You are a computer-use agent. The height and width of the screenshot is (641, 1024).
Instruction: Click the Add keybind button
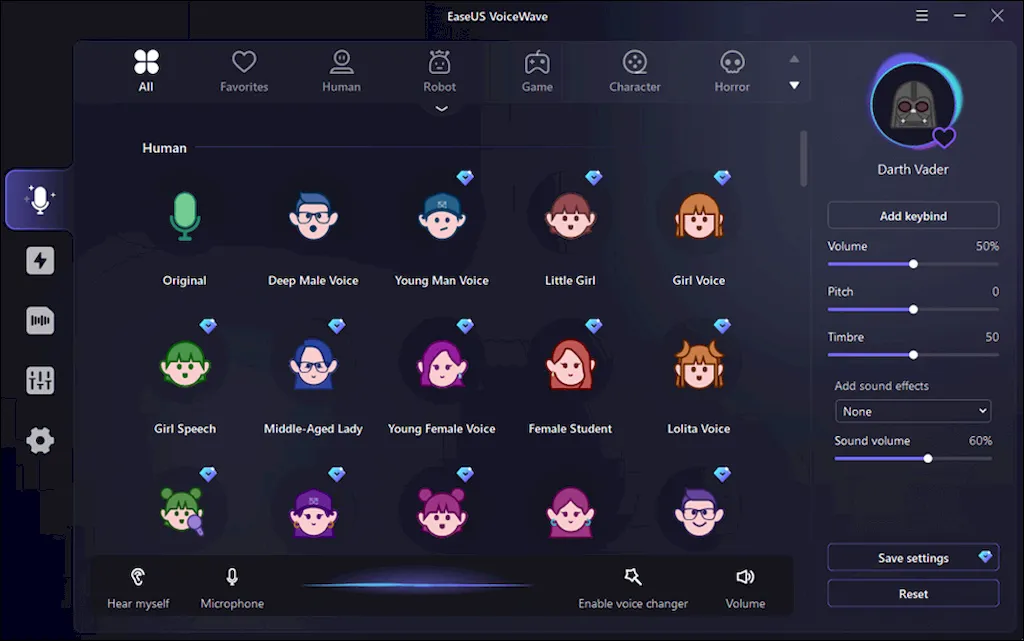pyautogui.click(x=913, y=215)
